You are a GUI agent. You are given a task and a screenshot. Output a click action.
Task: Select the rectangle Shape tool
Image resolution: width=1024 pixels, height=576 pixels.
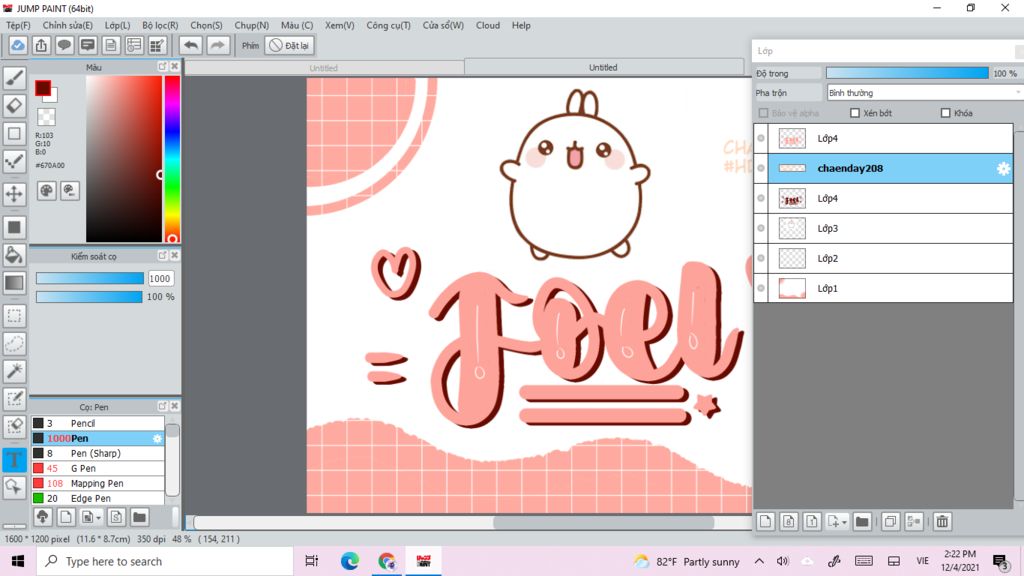pyautogui.click(x=14, y=134)
